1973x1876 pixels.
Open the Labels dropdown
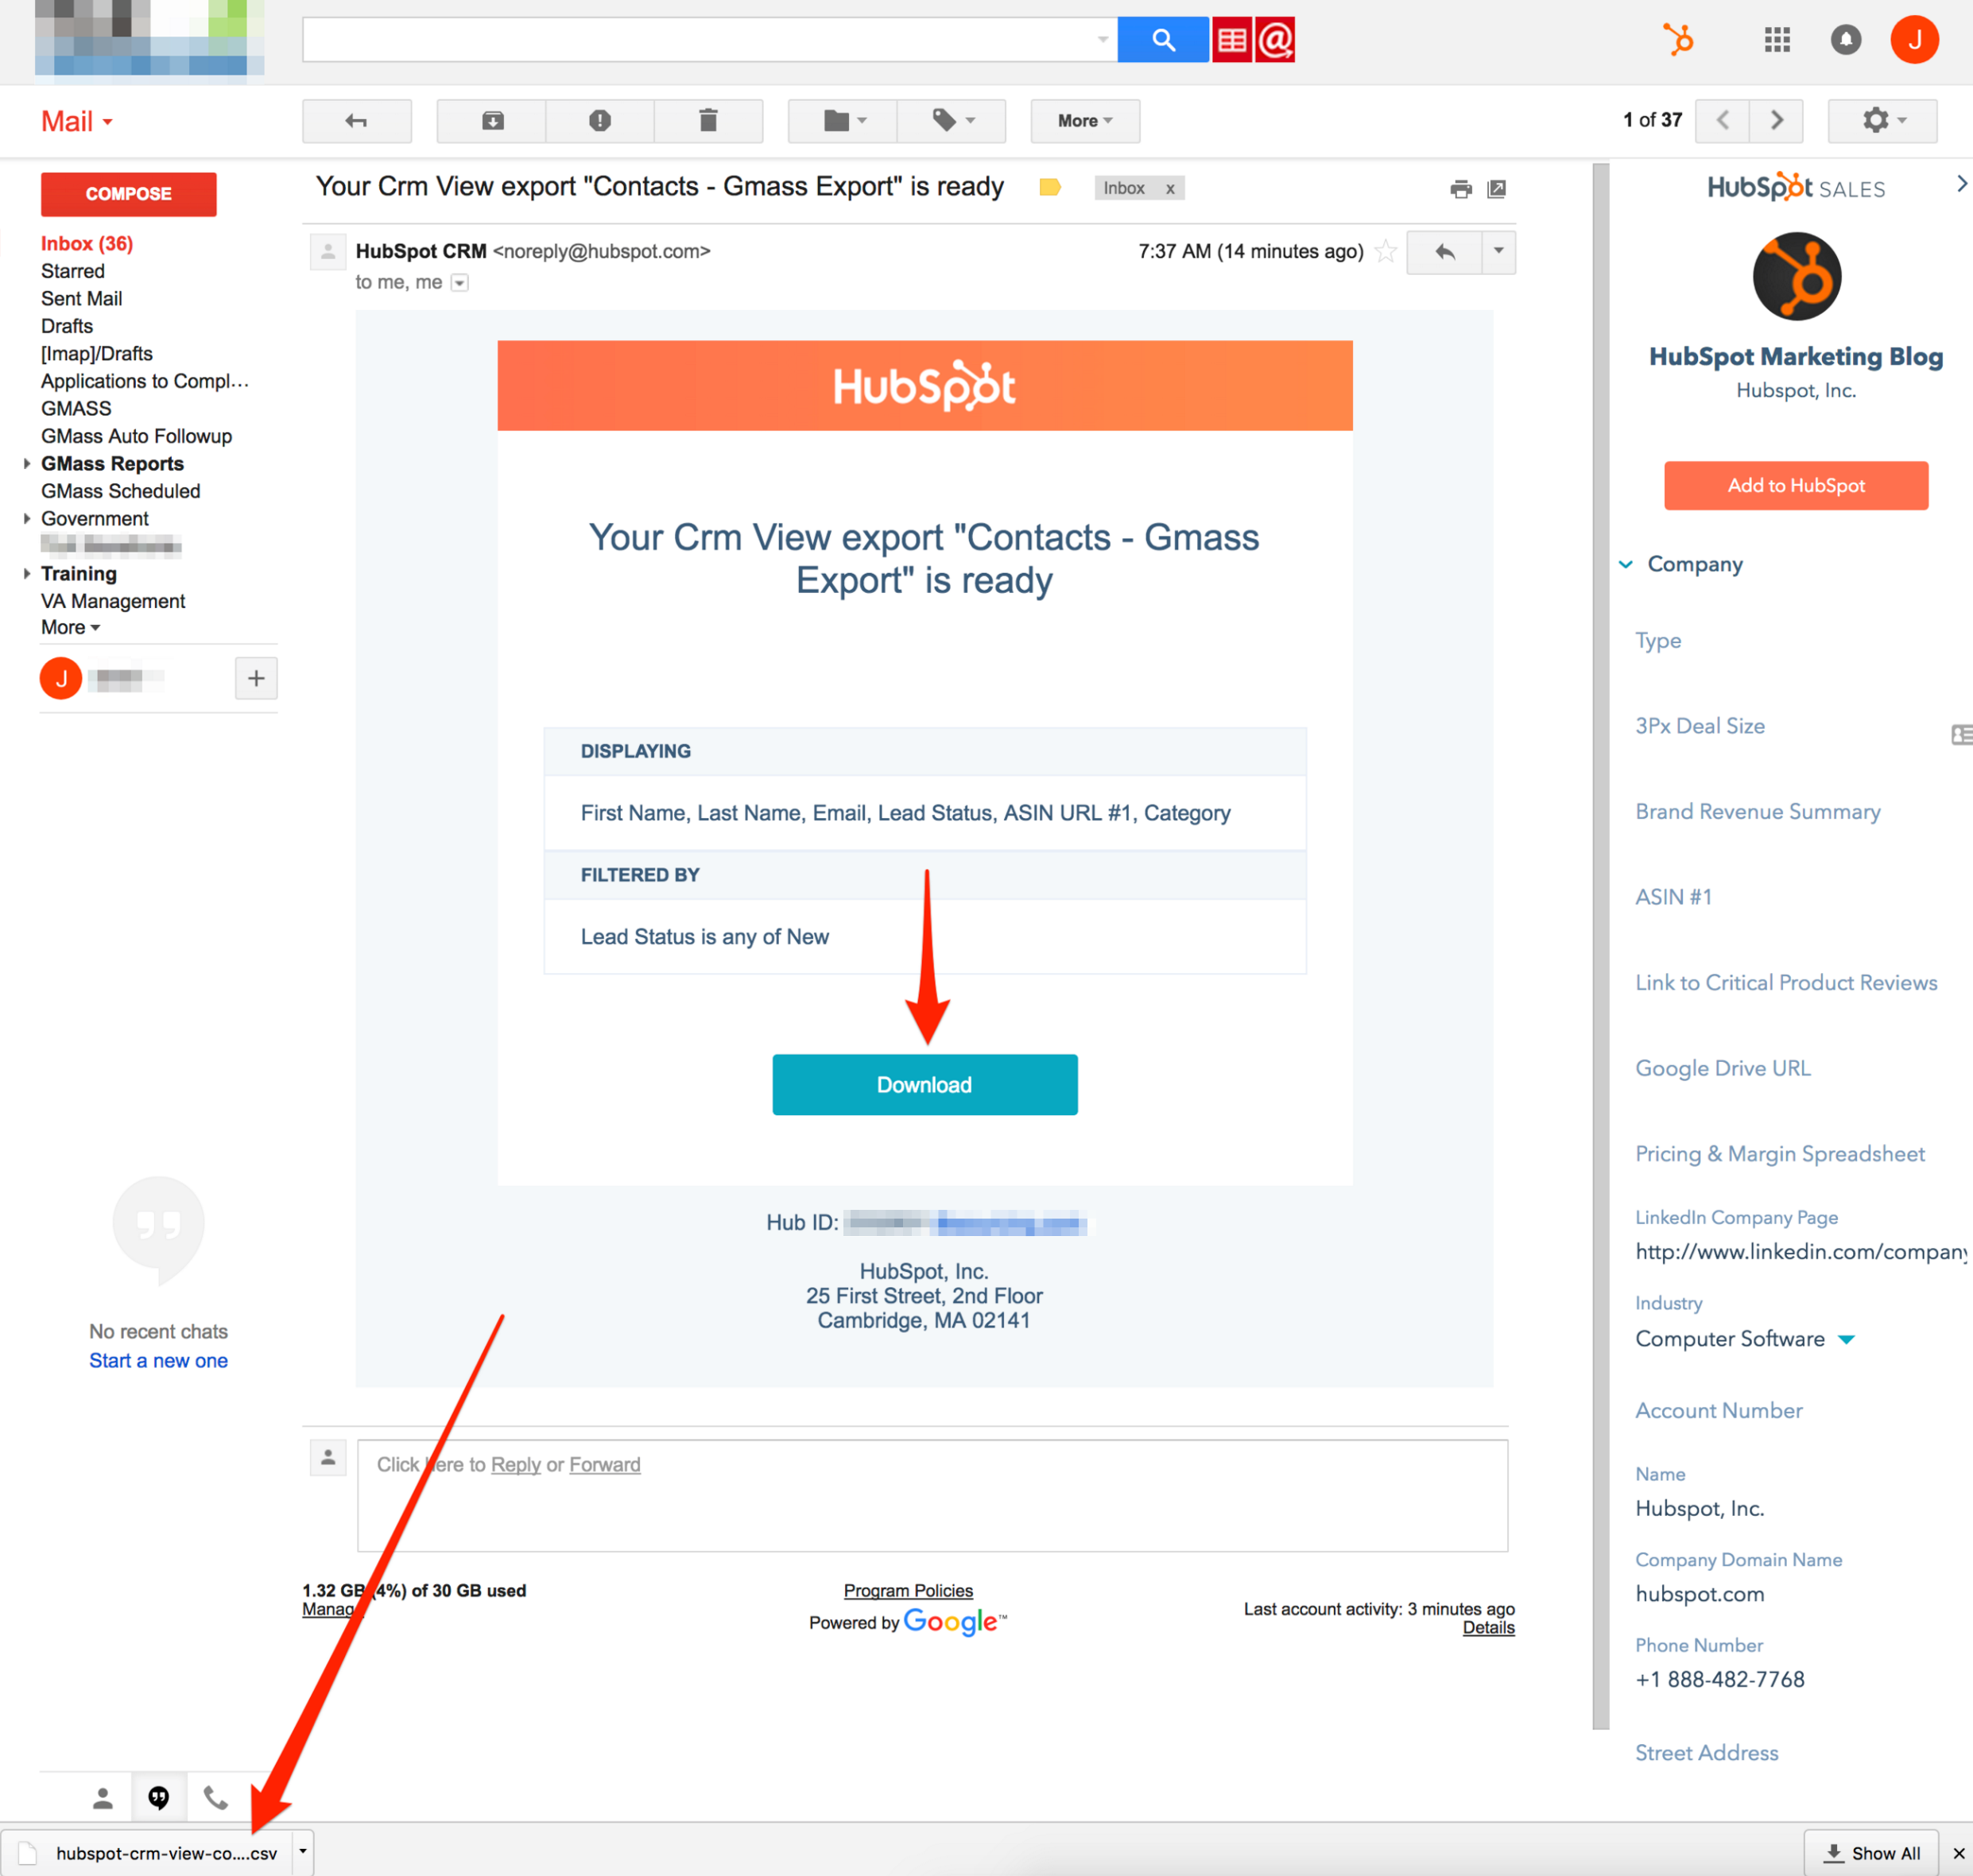tap(952, 121)
